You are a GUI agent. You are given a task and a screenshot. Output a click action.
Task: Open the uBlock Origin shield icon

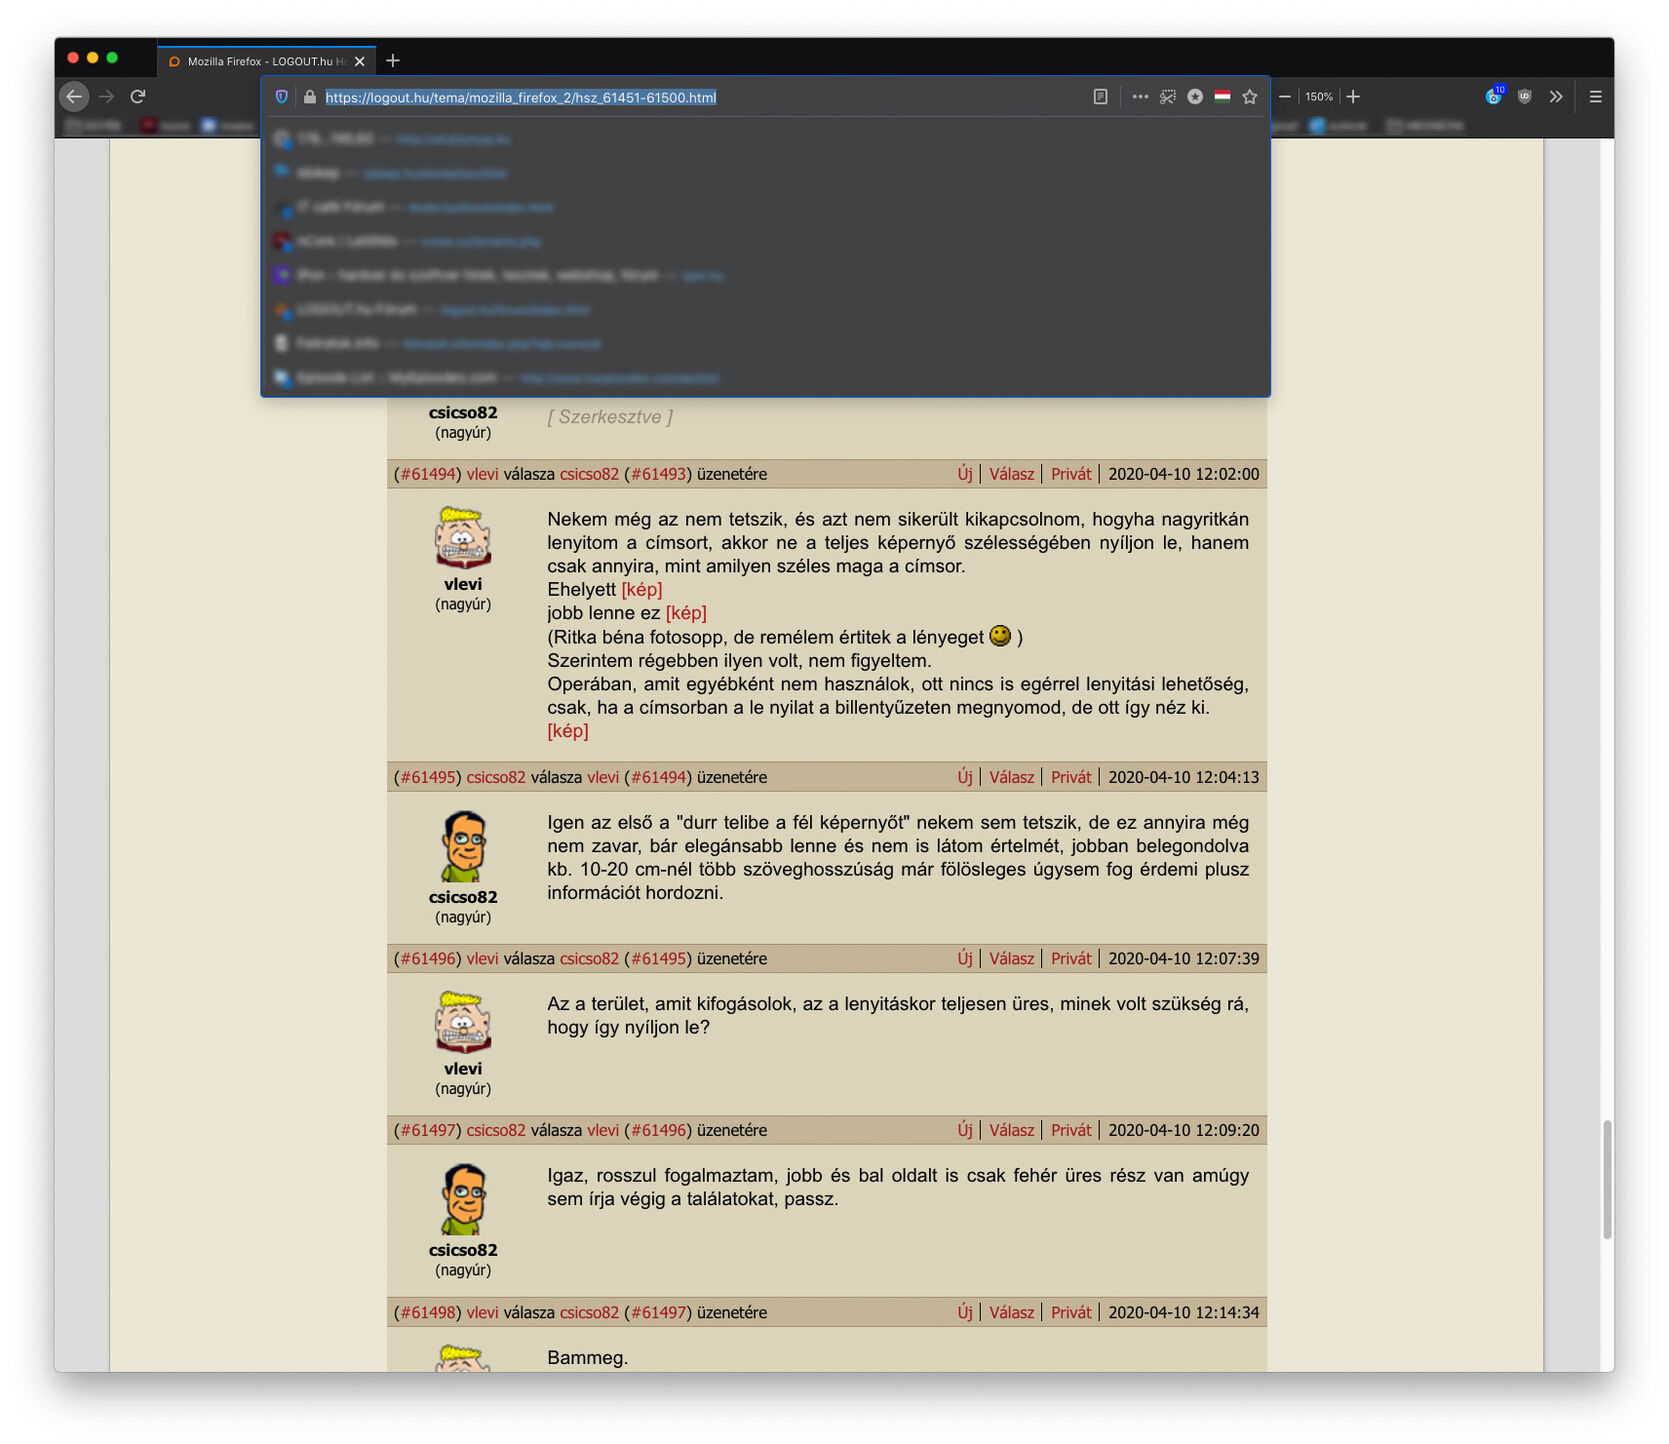[x=1525, y=97]
